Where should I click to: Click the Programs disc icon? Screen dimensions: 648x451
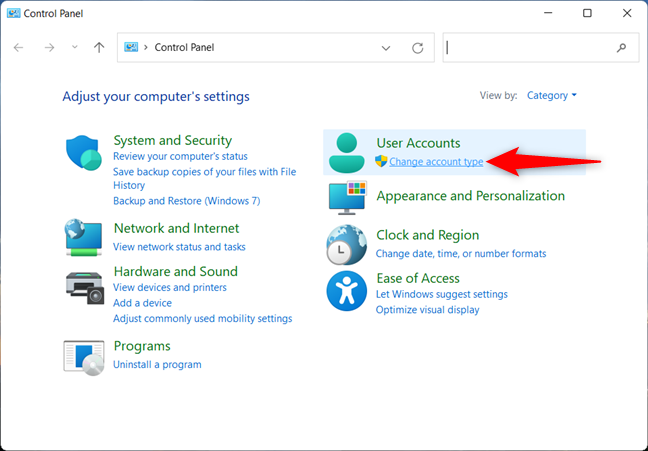click(x=84, y=358)
